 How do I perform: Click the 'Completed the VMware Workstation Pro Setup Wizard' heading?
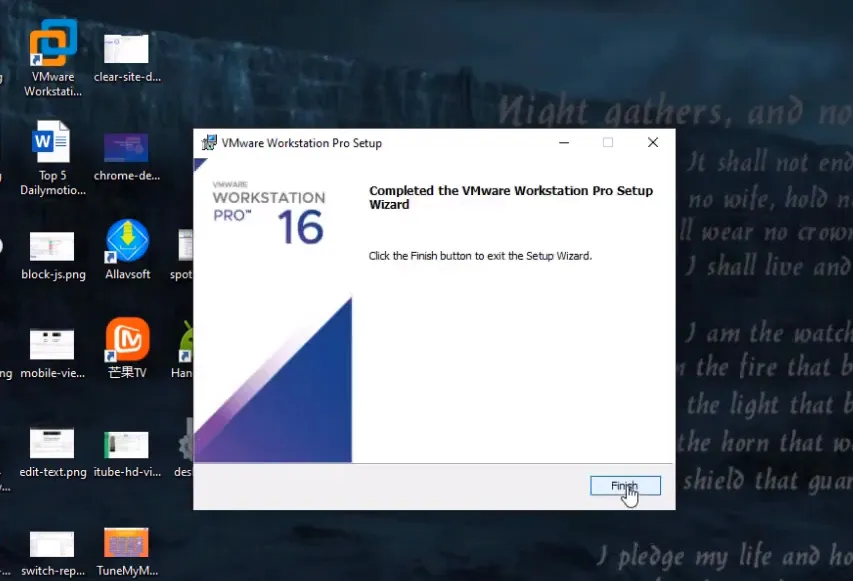510,197
